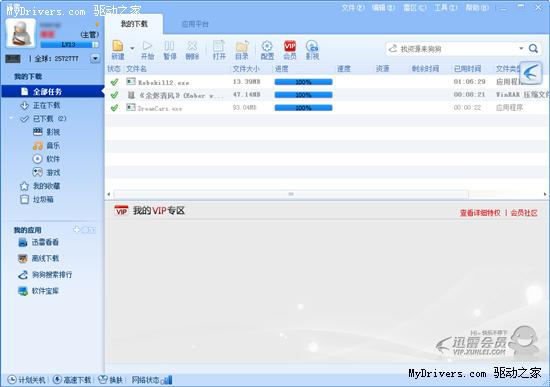The width and height of the screenshot is (550, 387).
Task: Open the 工具 menu
Action: click(446, 7)
